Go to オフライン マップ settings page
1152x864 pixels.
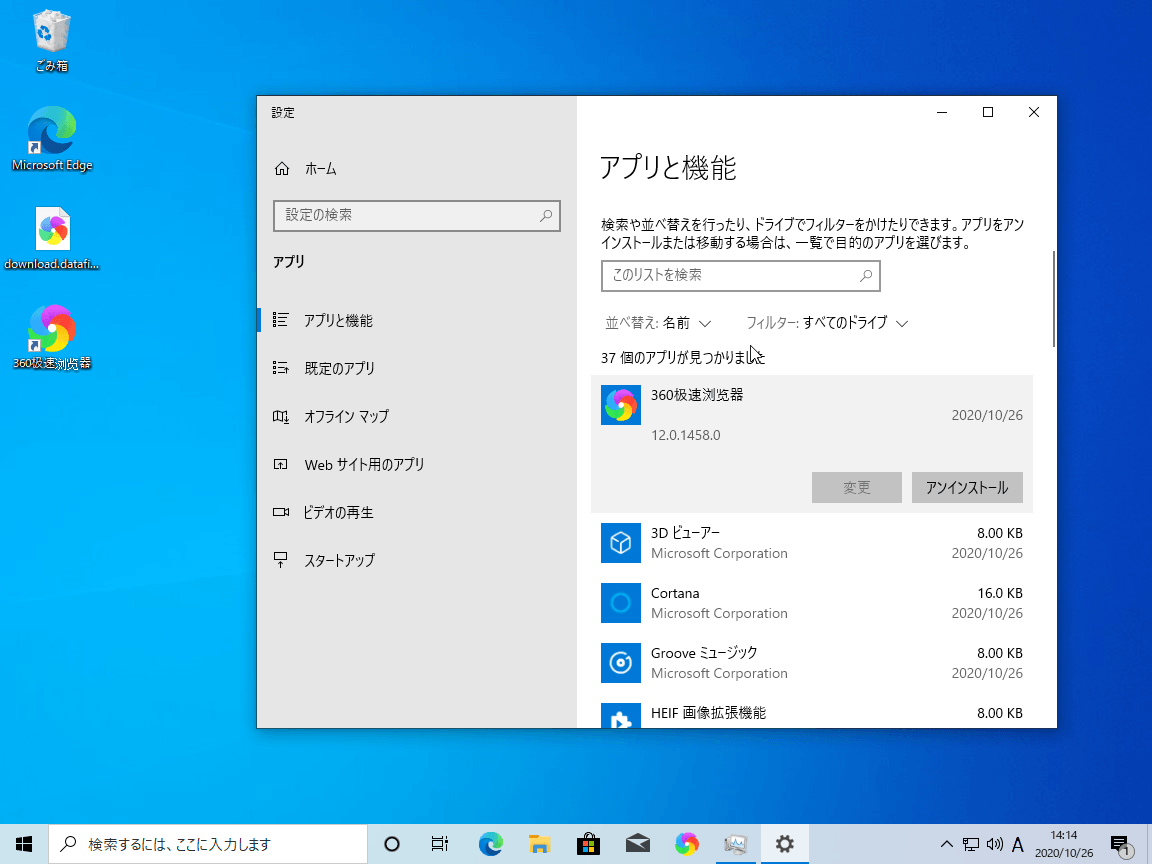click(x=346, y=416)
